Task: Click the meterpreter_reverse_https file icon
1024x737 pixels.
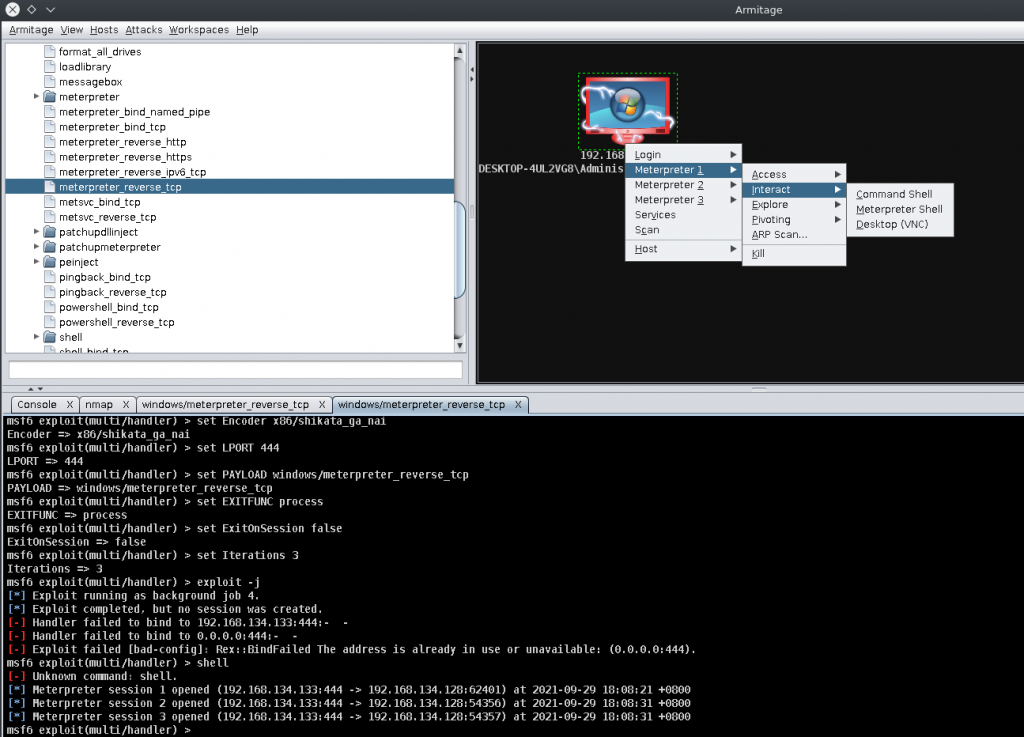Action: (50, 157)
